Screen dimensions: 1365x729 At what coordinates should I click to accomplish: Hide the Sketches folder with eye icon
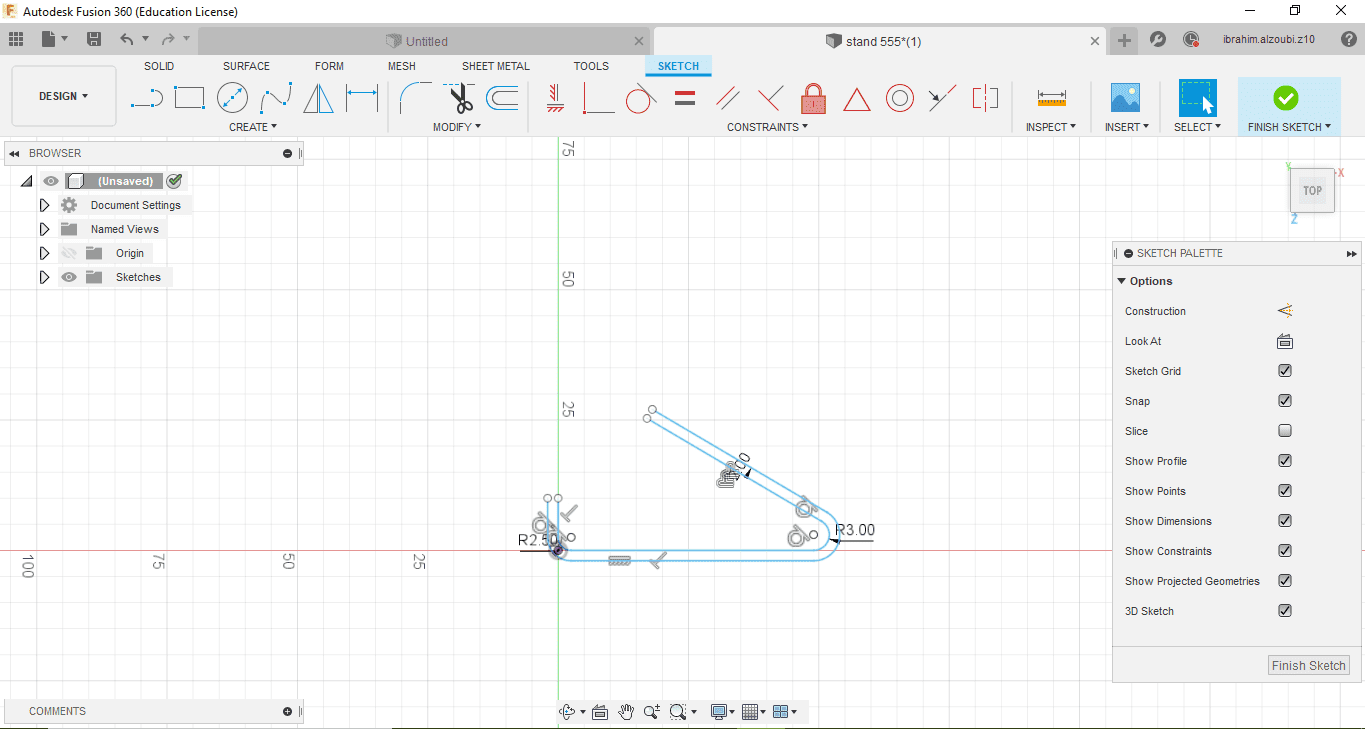69,277
